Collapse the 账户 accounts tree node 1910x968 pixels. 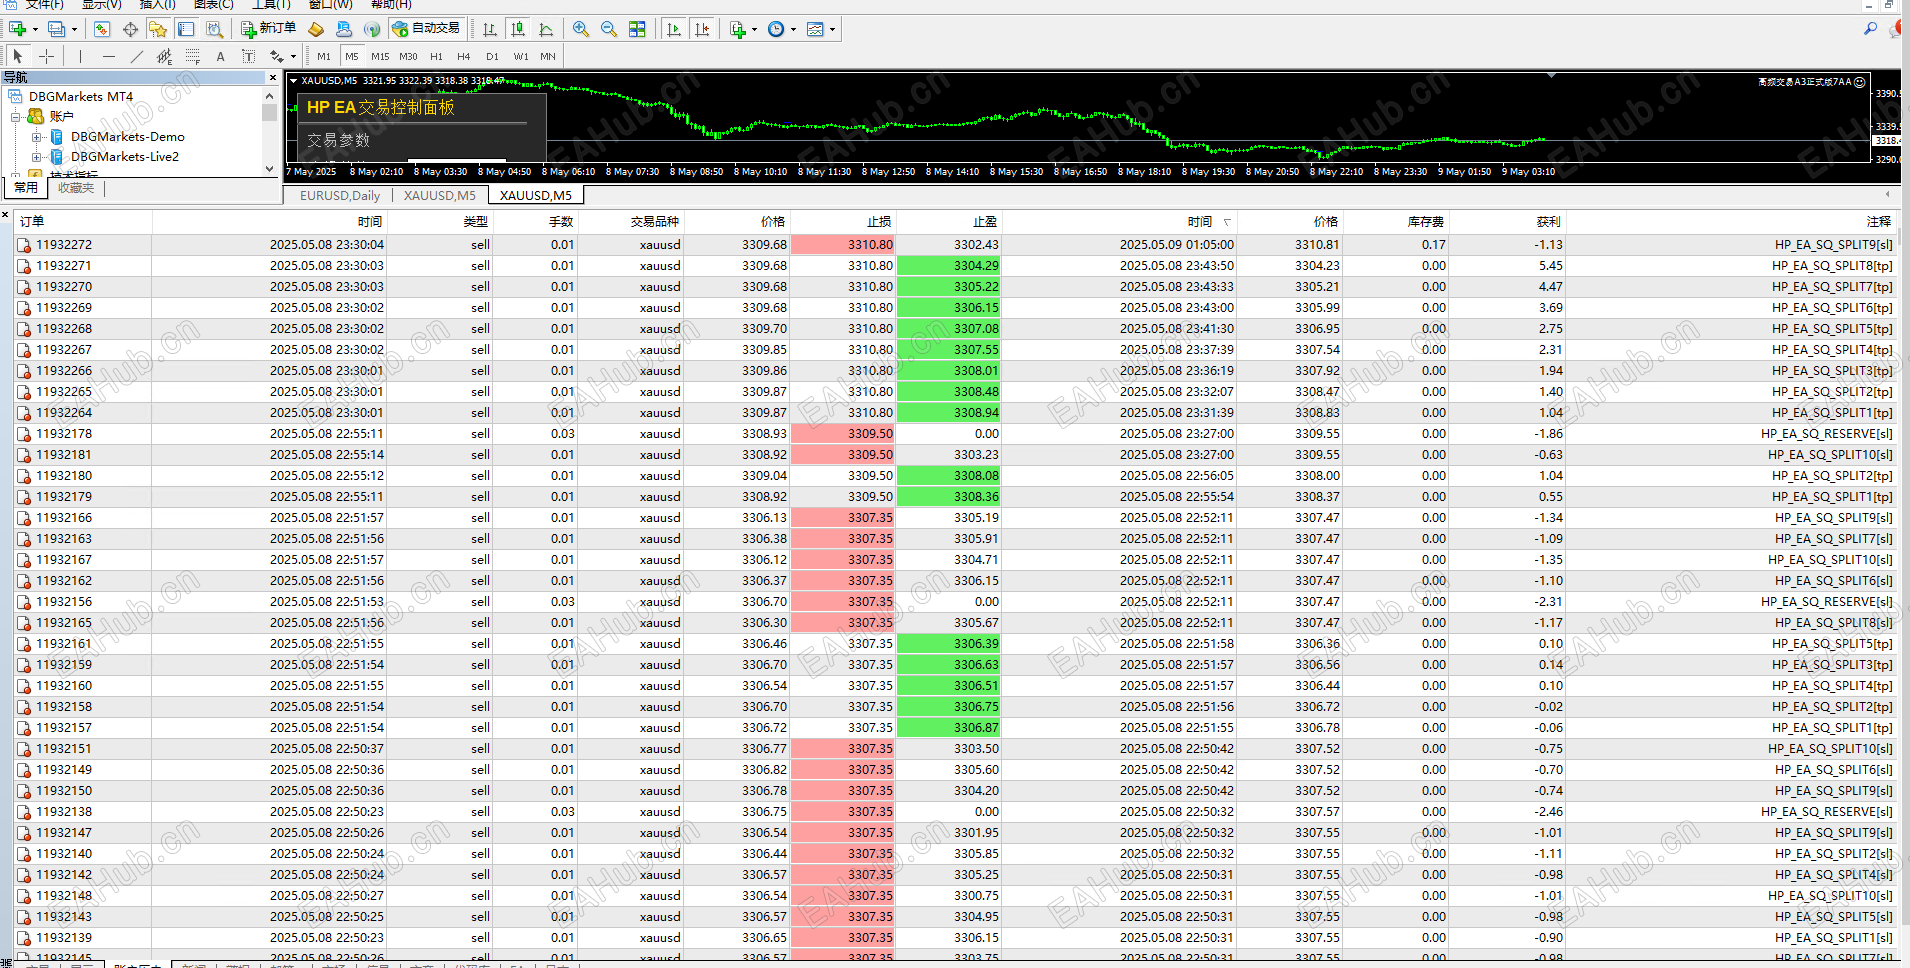pos(16,117)
